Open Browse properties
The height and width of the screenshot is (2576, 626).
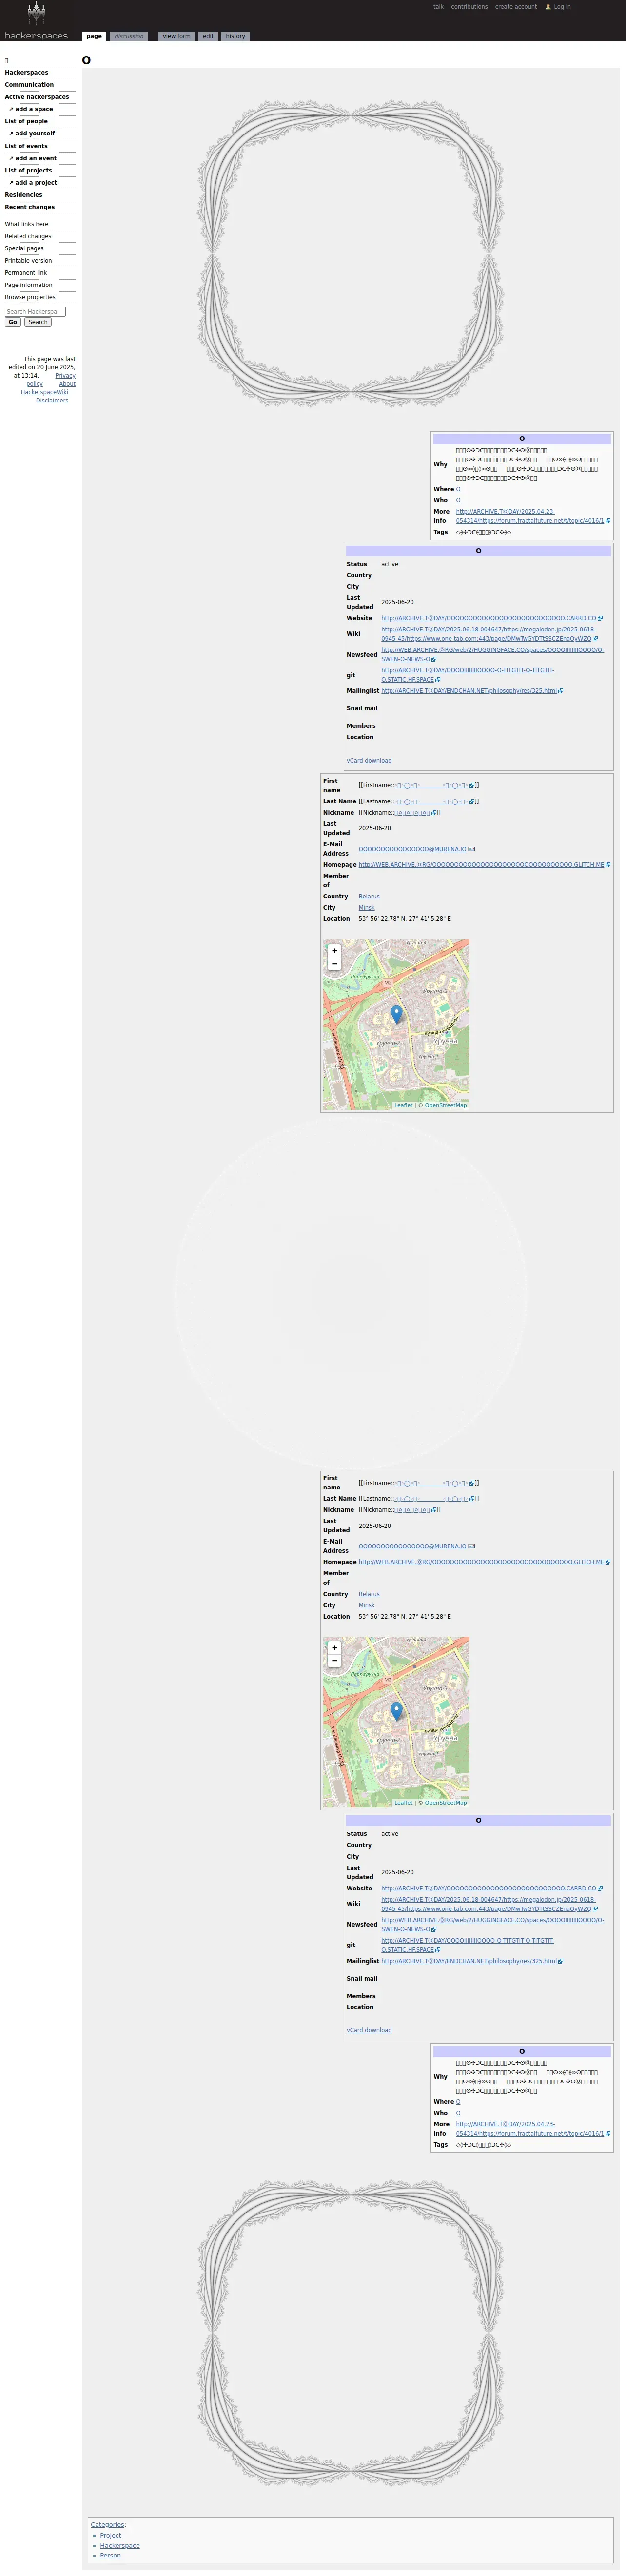30,297
